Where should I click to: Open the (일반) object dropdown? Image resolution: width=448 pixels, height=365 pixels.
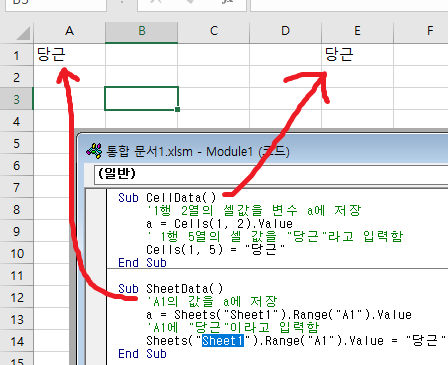point(271,174)
